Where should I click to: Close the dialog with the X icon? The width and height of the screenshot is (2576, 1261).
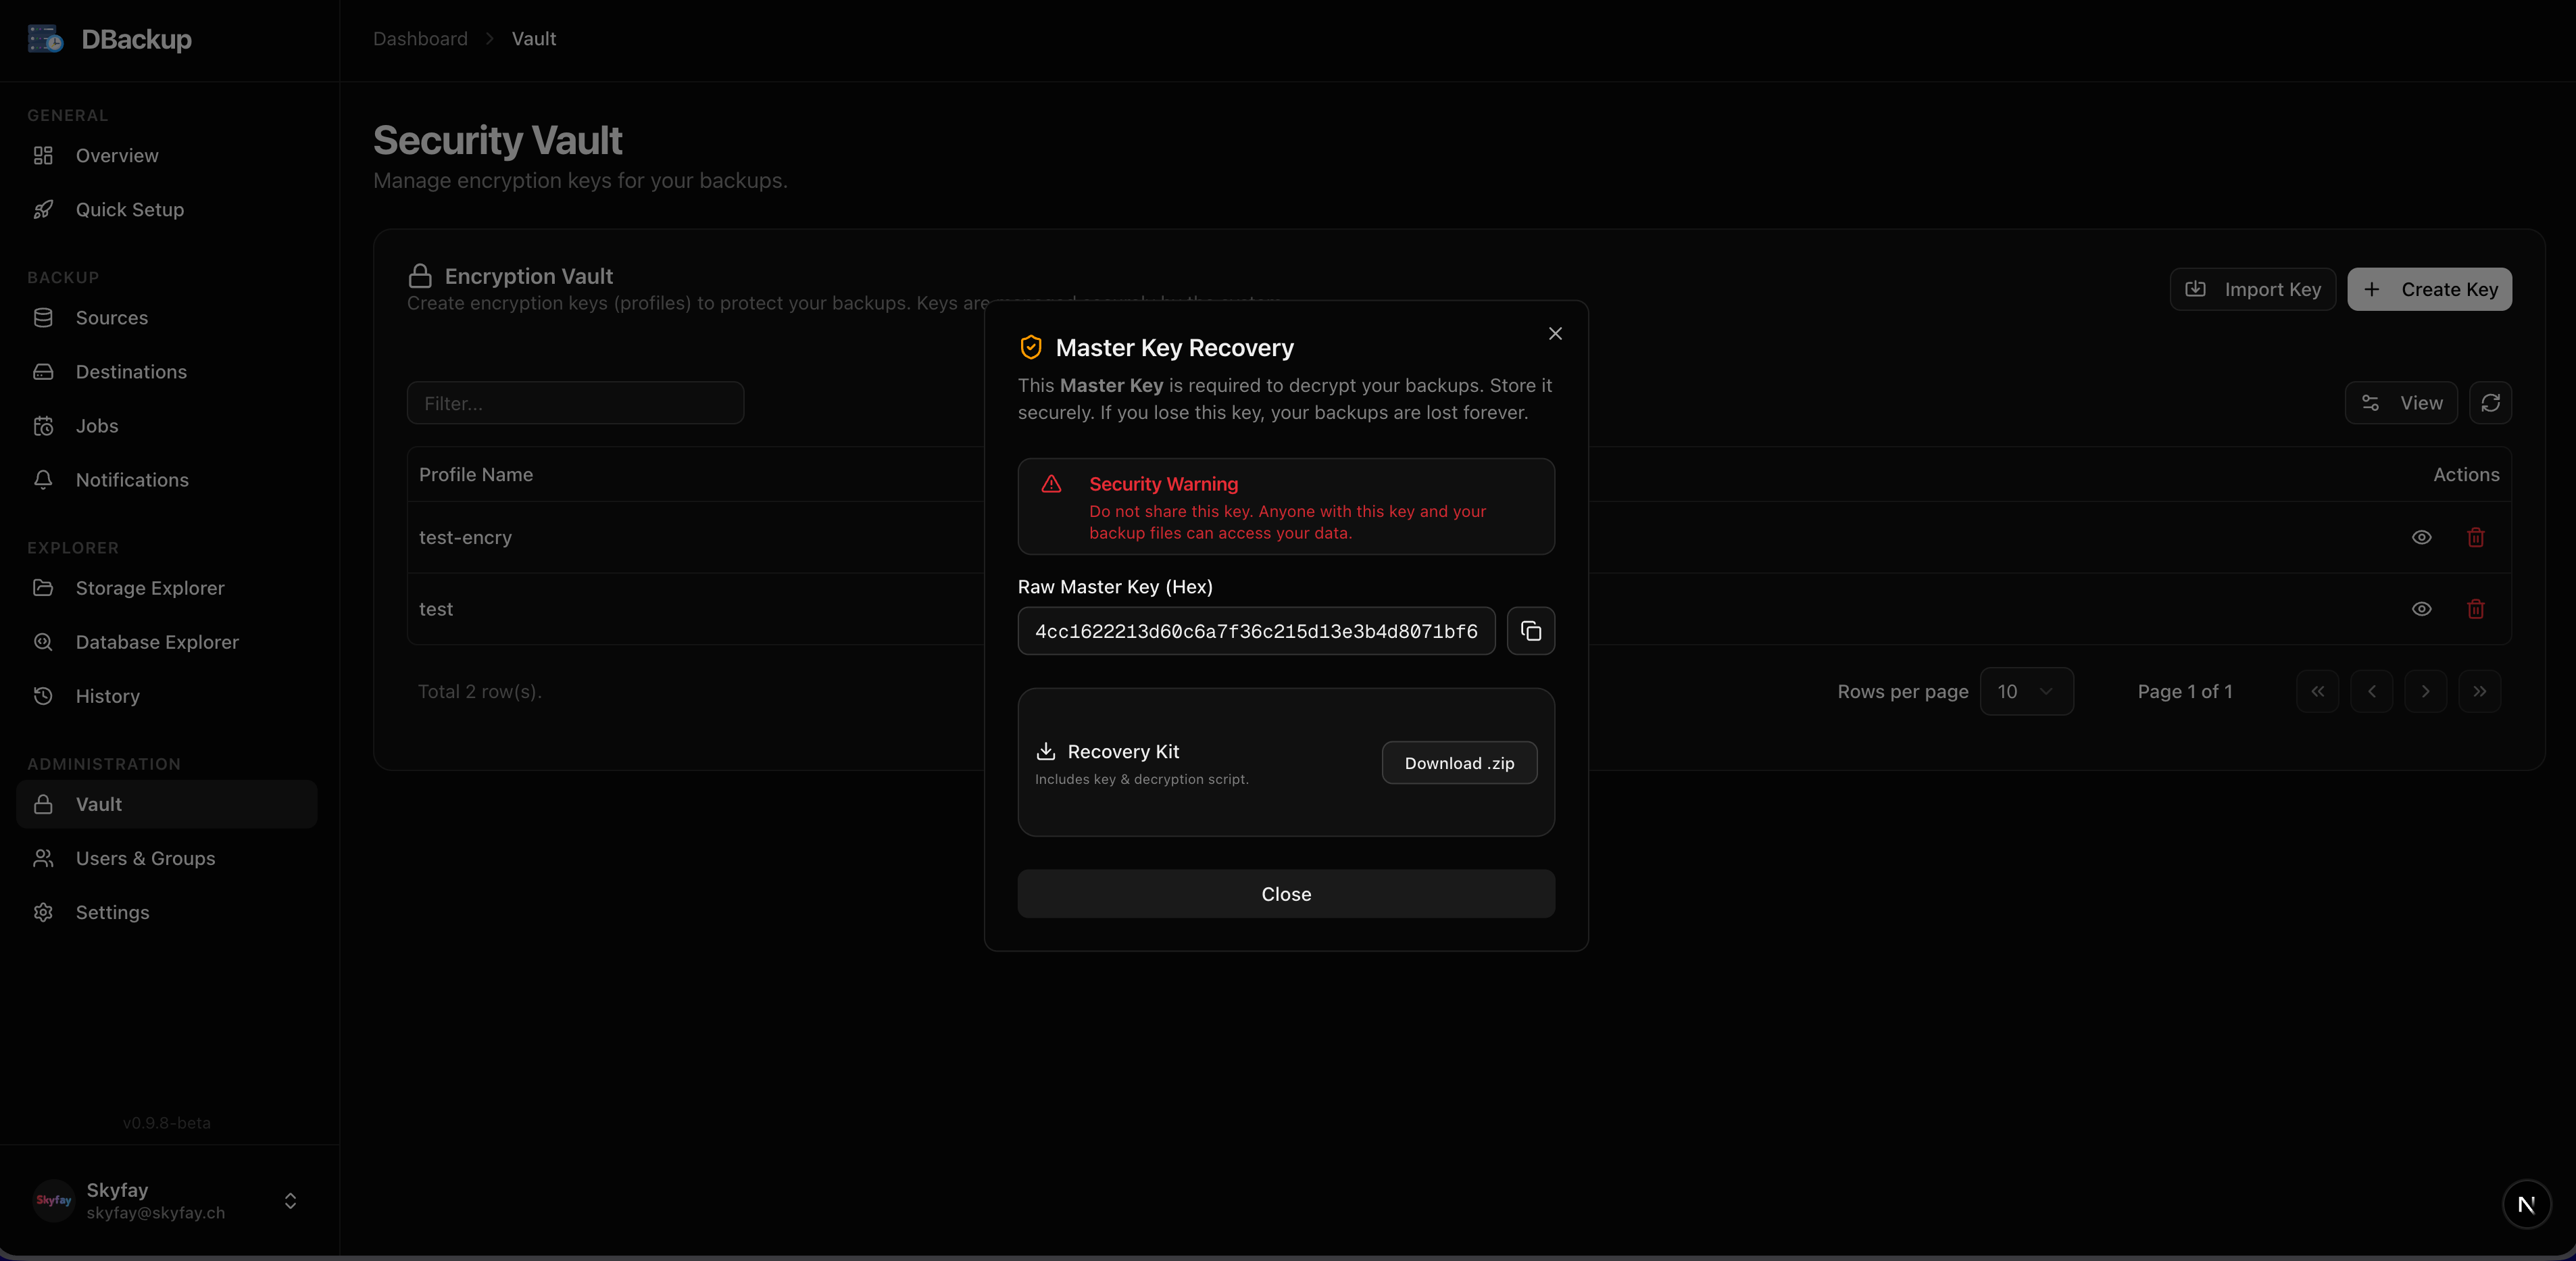coord(1554,334)
